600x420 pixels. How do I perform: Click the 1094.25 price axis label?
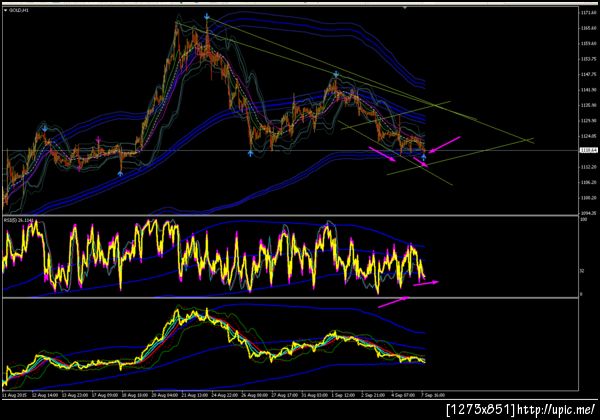(589, 213)
